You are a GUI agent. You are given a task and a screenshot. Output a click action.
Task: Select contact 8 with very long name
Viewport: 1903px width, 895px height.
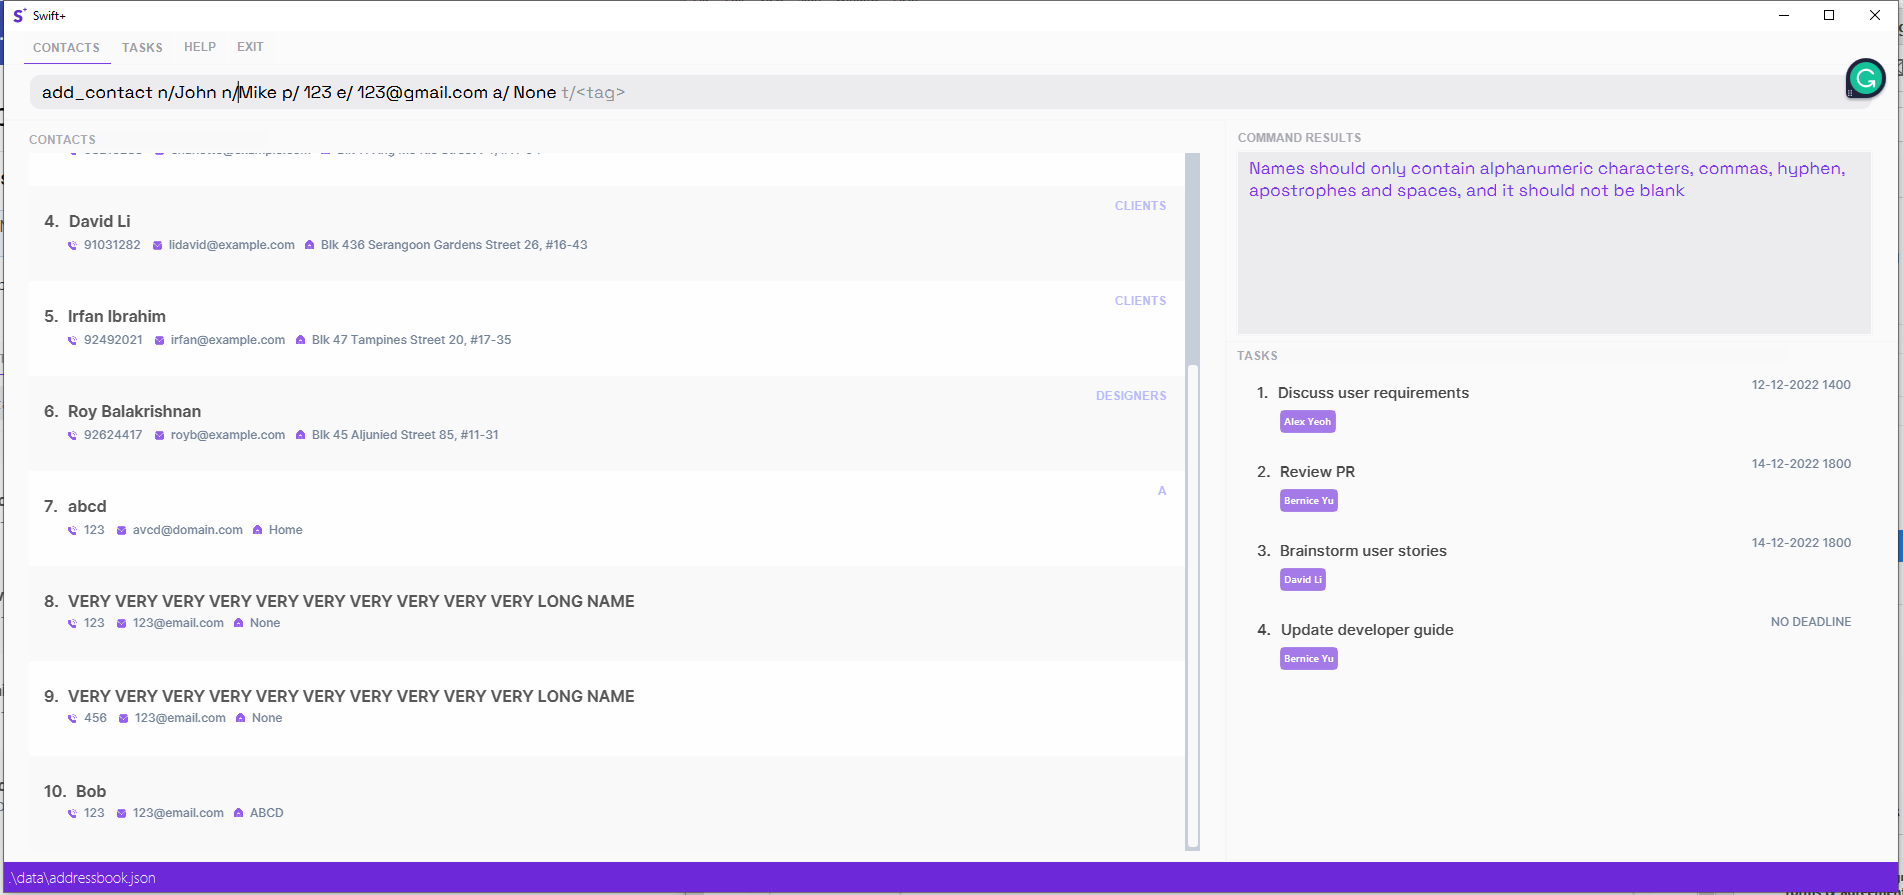click(x=606, y=613)
